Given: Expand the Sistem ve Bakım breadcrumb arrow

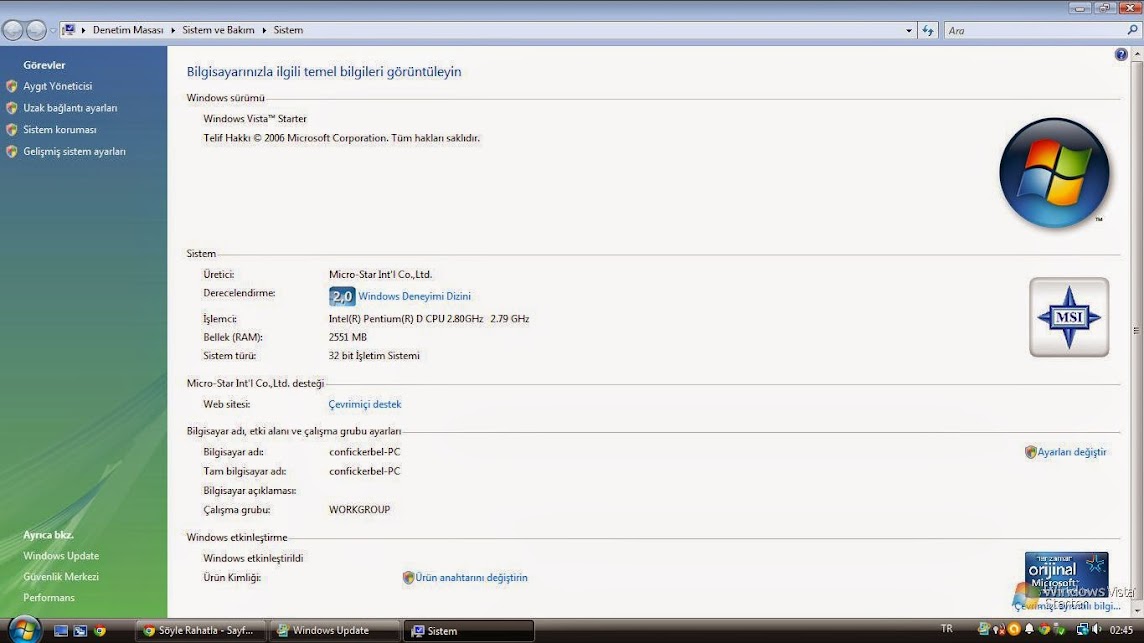Looking at the screenshot, I should pyautogui.click(x=265, y=31).
